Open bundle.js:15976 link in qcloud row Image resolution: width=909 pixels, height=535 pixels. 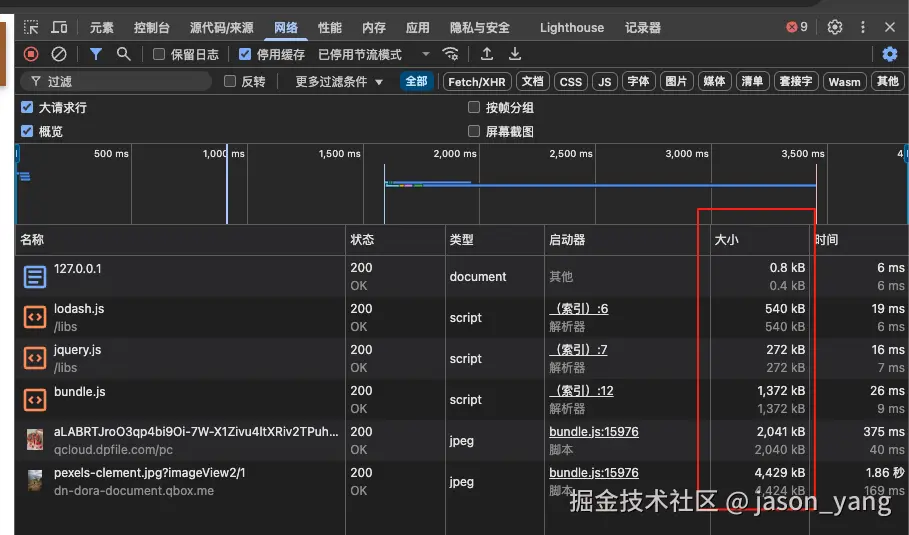tap(594, 432)
